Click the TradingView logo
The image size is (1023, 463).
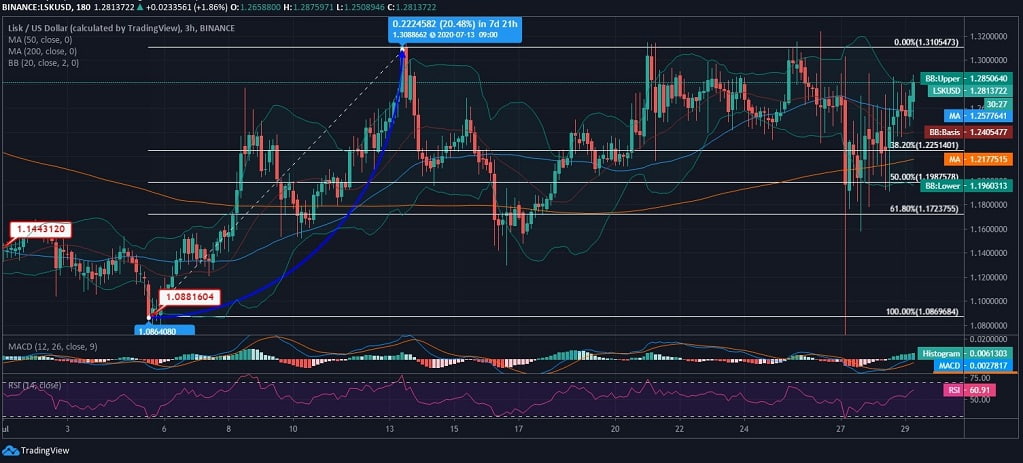click(x=36, y=451)
